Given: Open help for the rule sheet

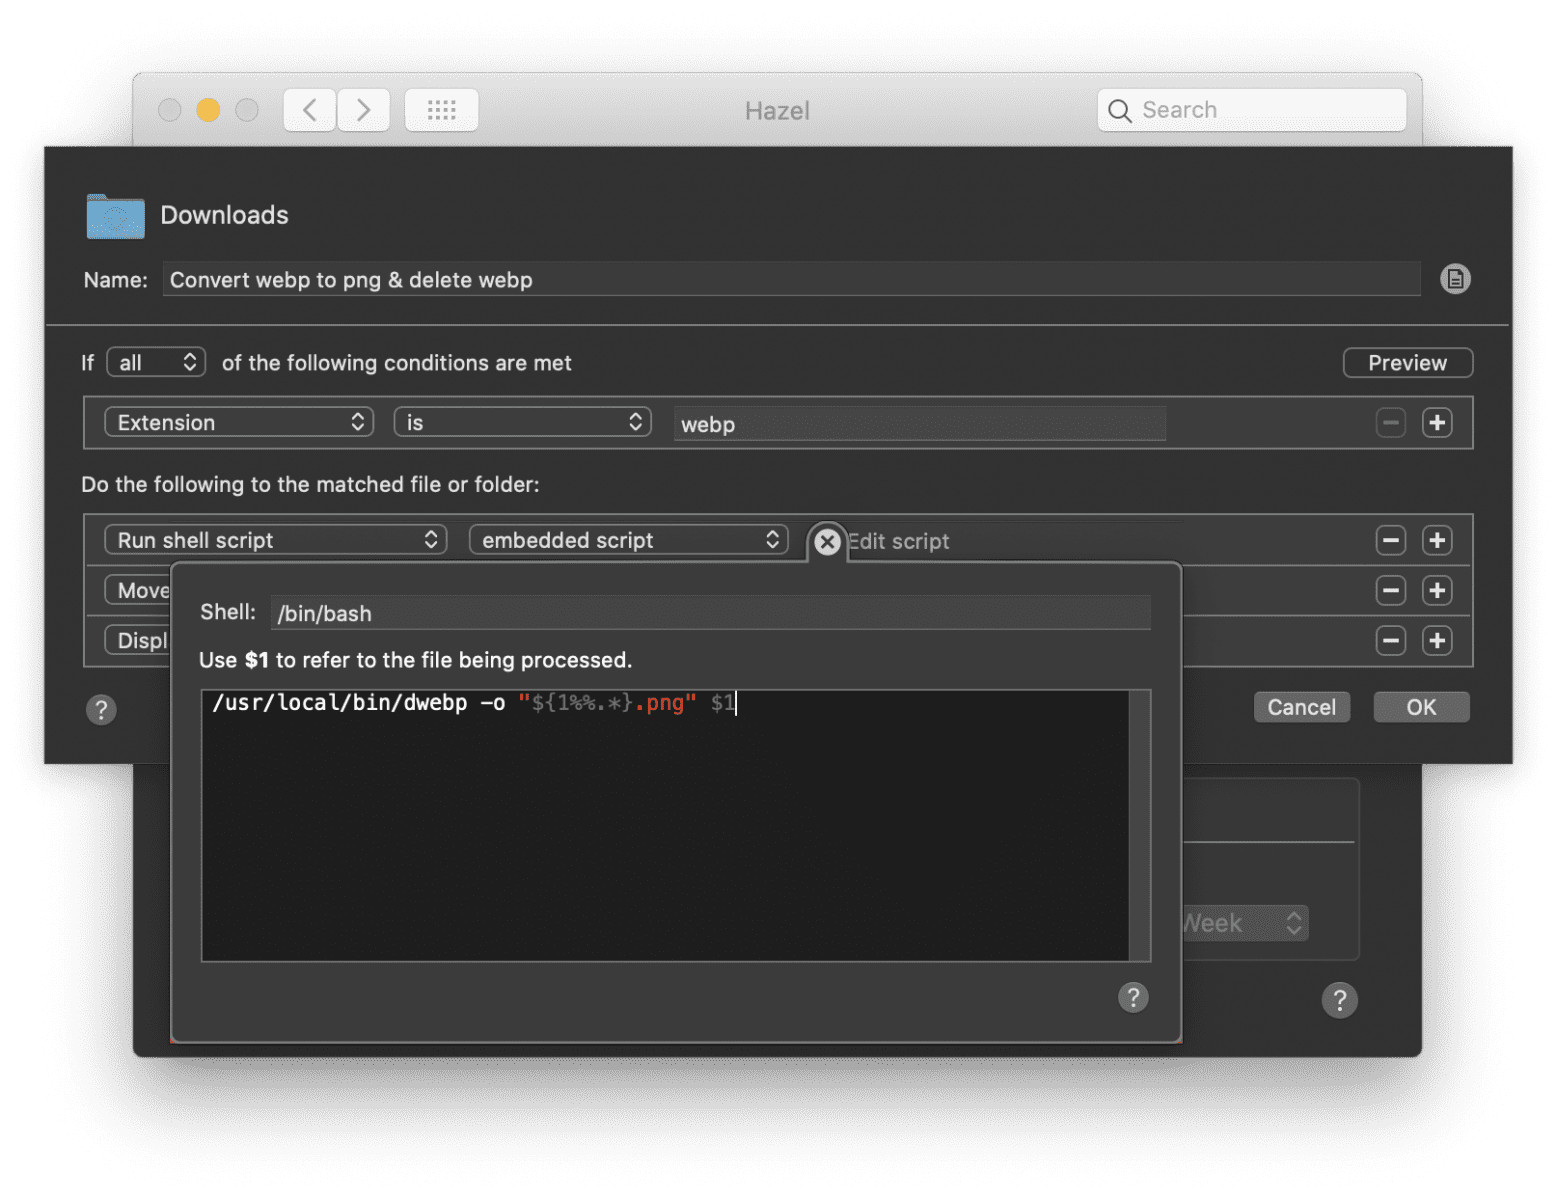Looking at the screenshot, I should click(101, 710).
